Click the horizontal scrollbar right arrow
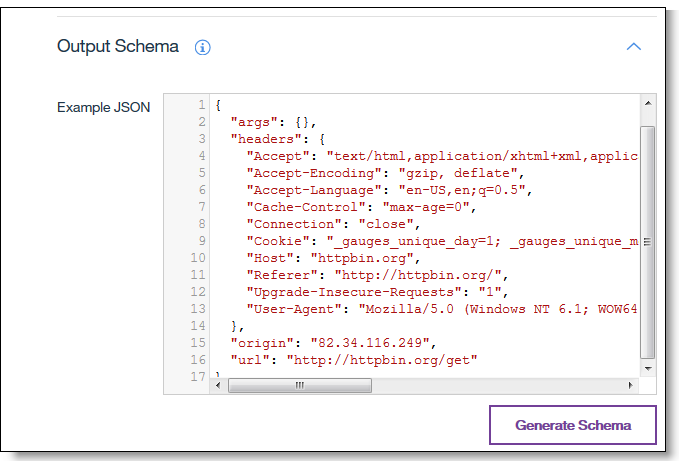This screenshot has height=462, width=679. [x=630, y=385]
